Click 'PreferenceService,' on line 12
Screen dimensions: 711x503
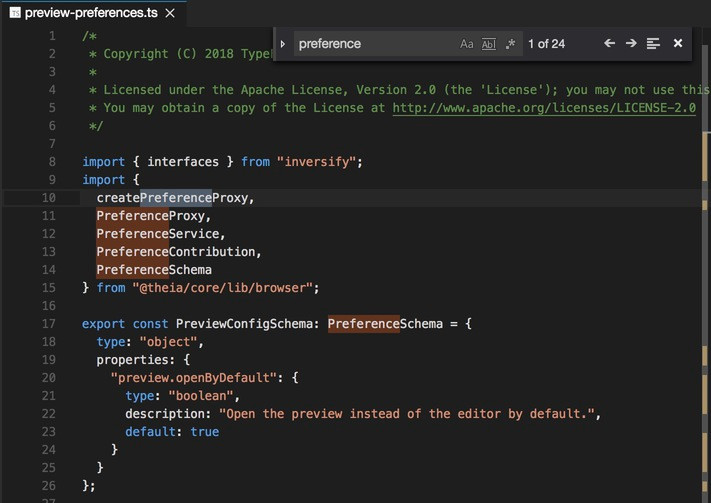click(x=161, y=234)
